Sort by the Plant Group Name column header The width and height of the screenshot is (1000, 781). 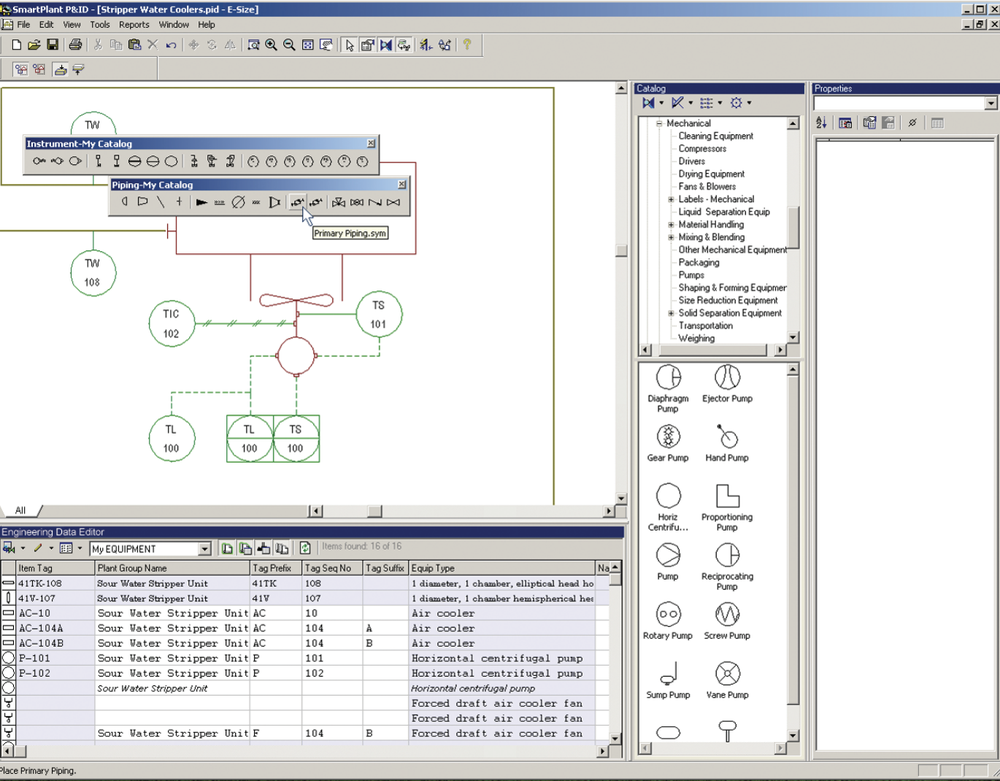coord(172,567)
